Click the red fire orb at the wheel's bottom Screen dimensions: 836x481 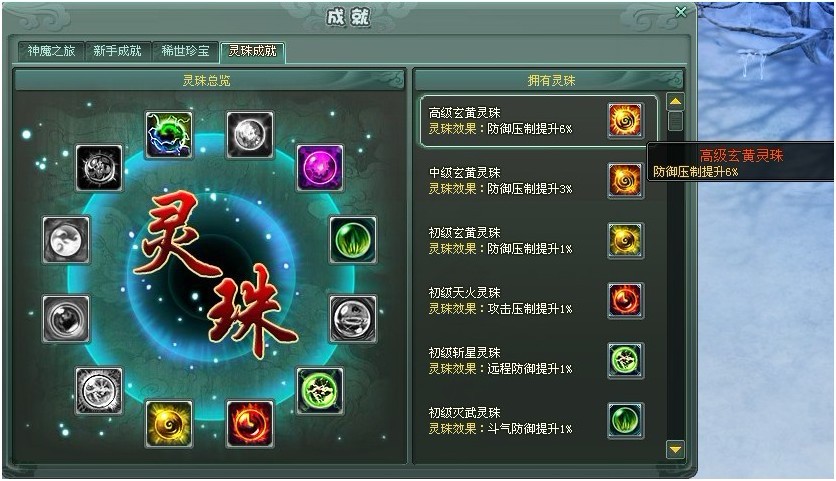pyautogui.click(x=251, y=424)
